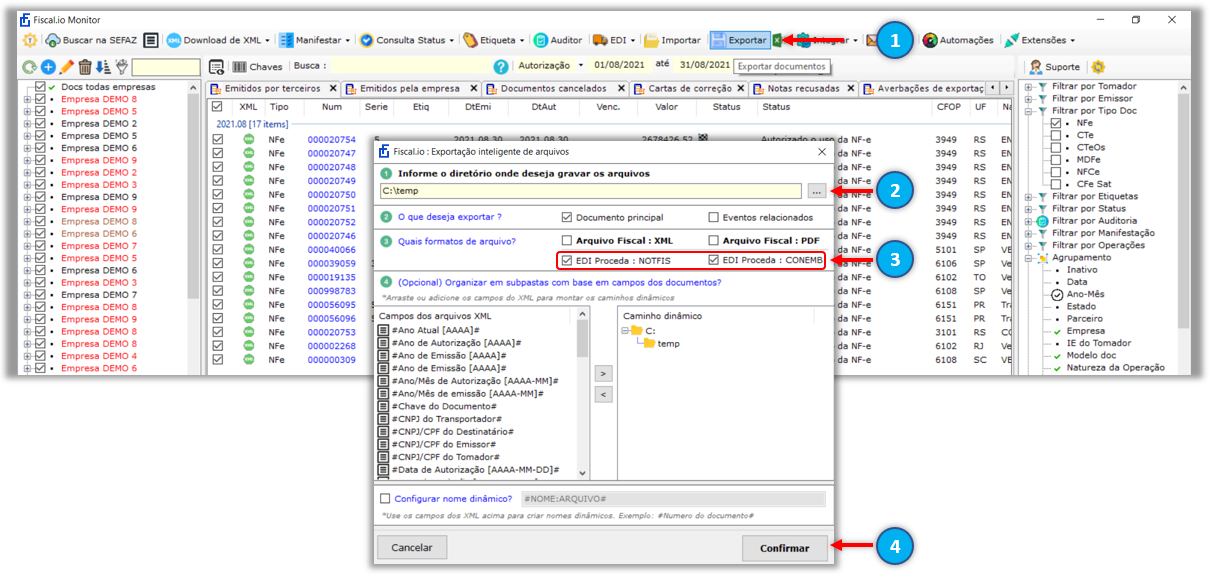Screen dimensions: 1211x579
Task: Expand Filtrar por Operações node
Action: coord(1028,245)
